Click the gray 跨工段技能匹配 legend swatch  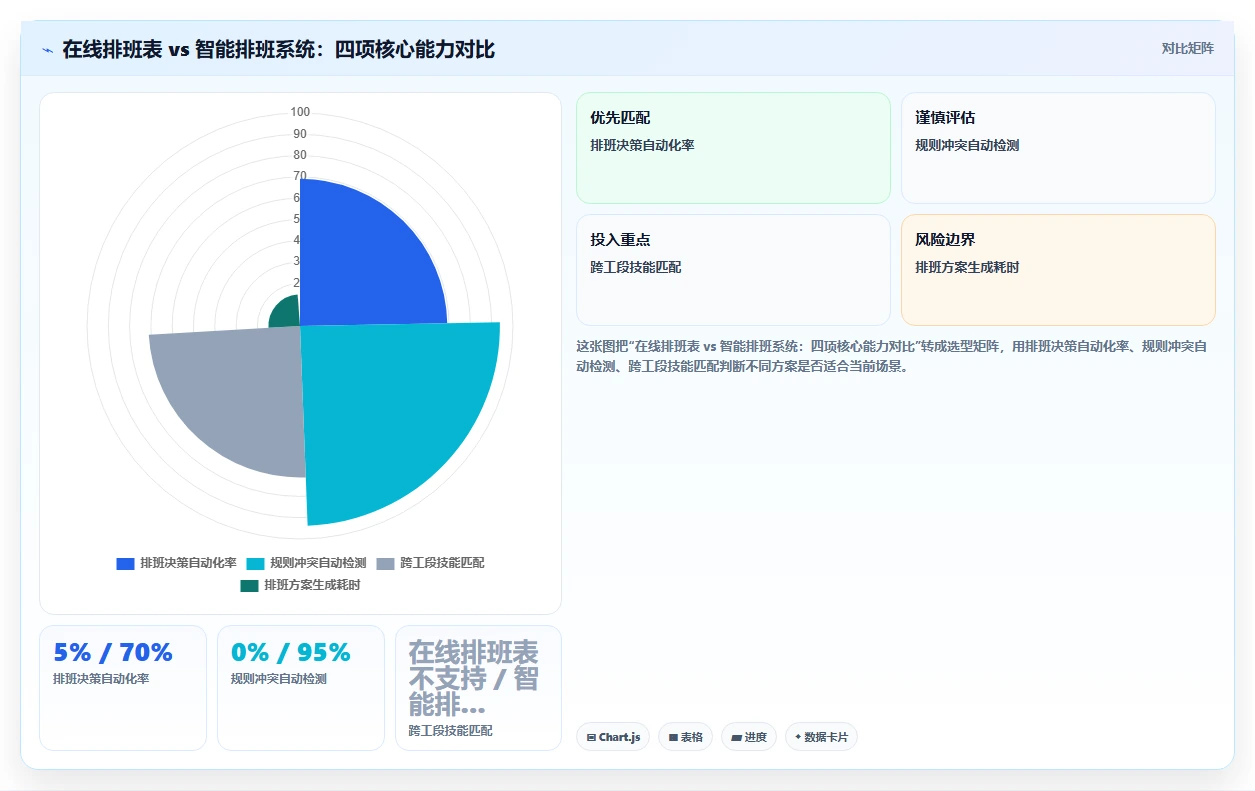(385, 564)
